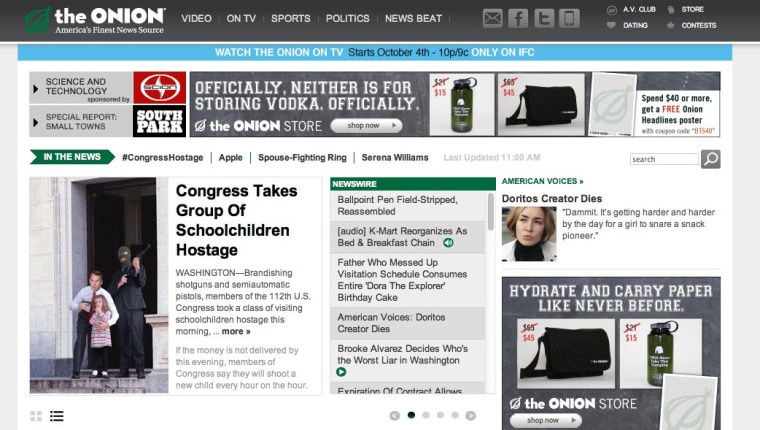
Task: Click the $45 messenger bag in top banner
Action: click(541, 104)
